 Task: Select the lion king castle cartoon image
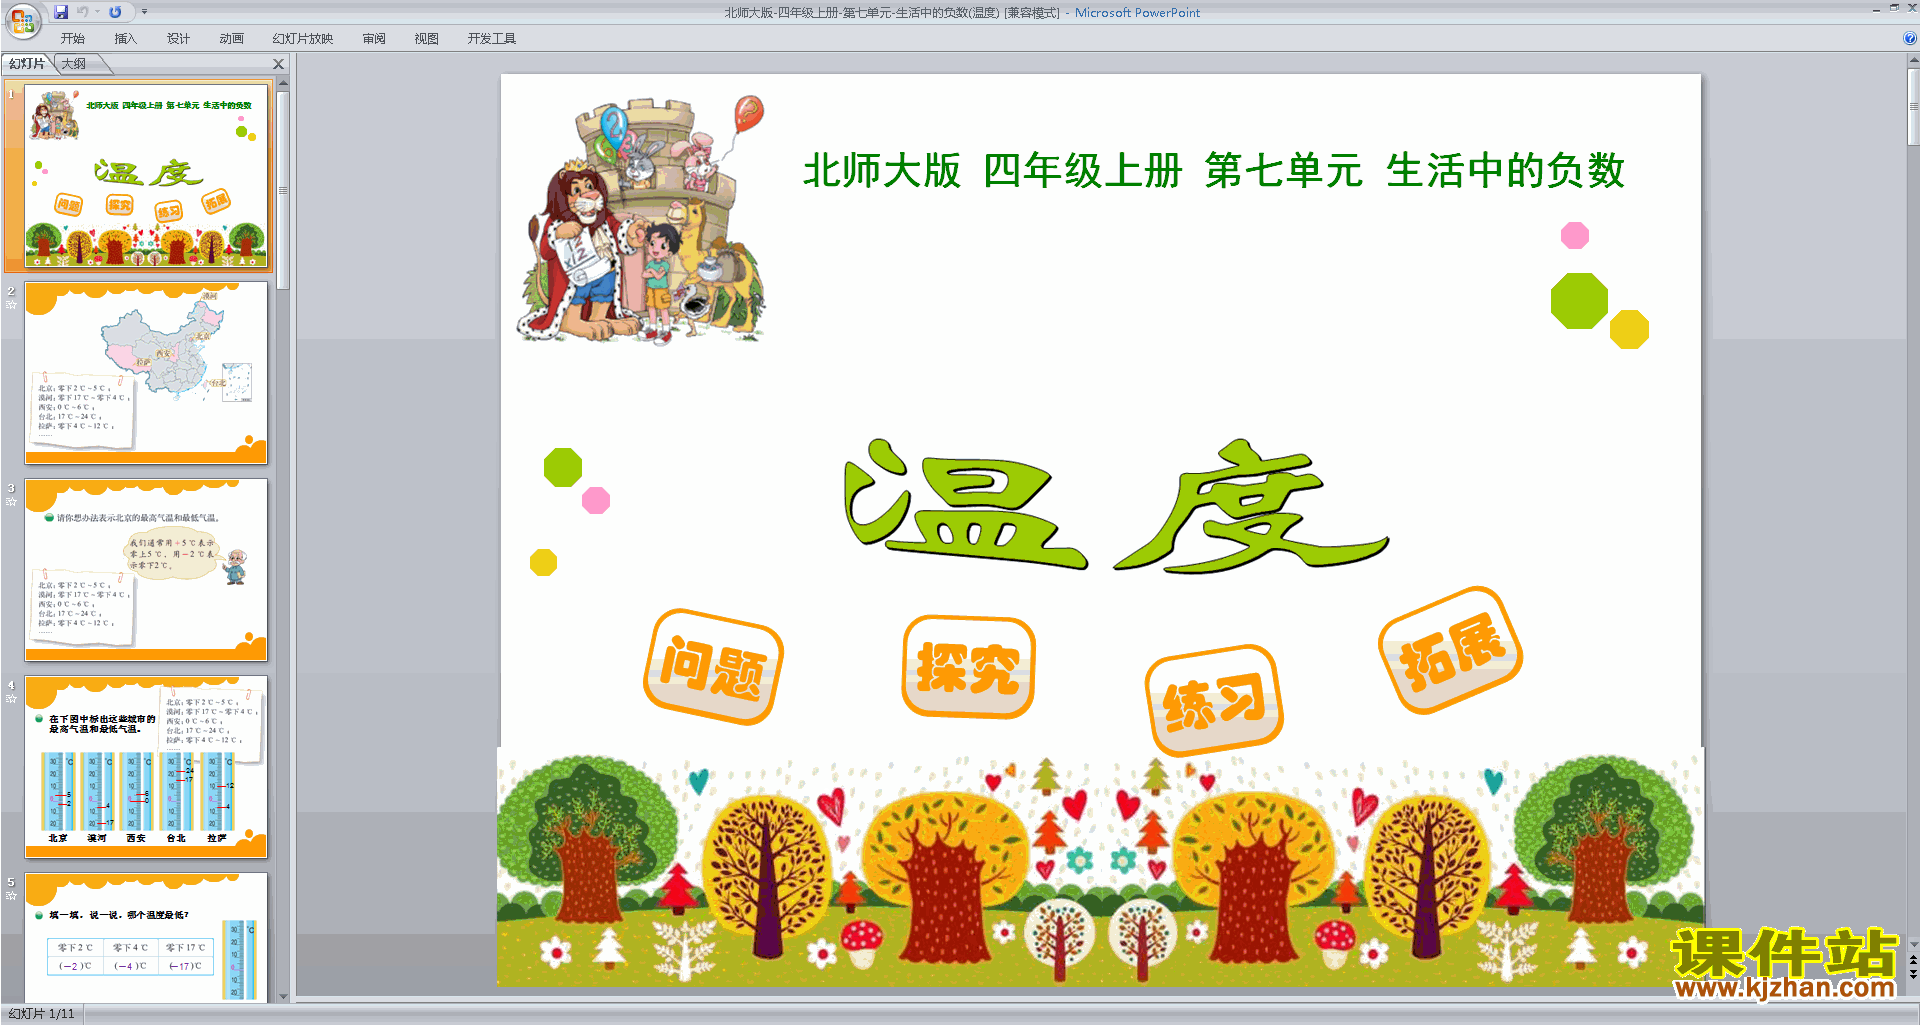point(641,219)
